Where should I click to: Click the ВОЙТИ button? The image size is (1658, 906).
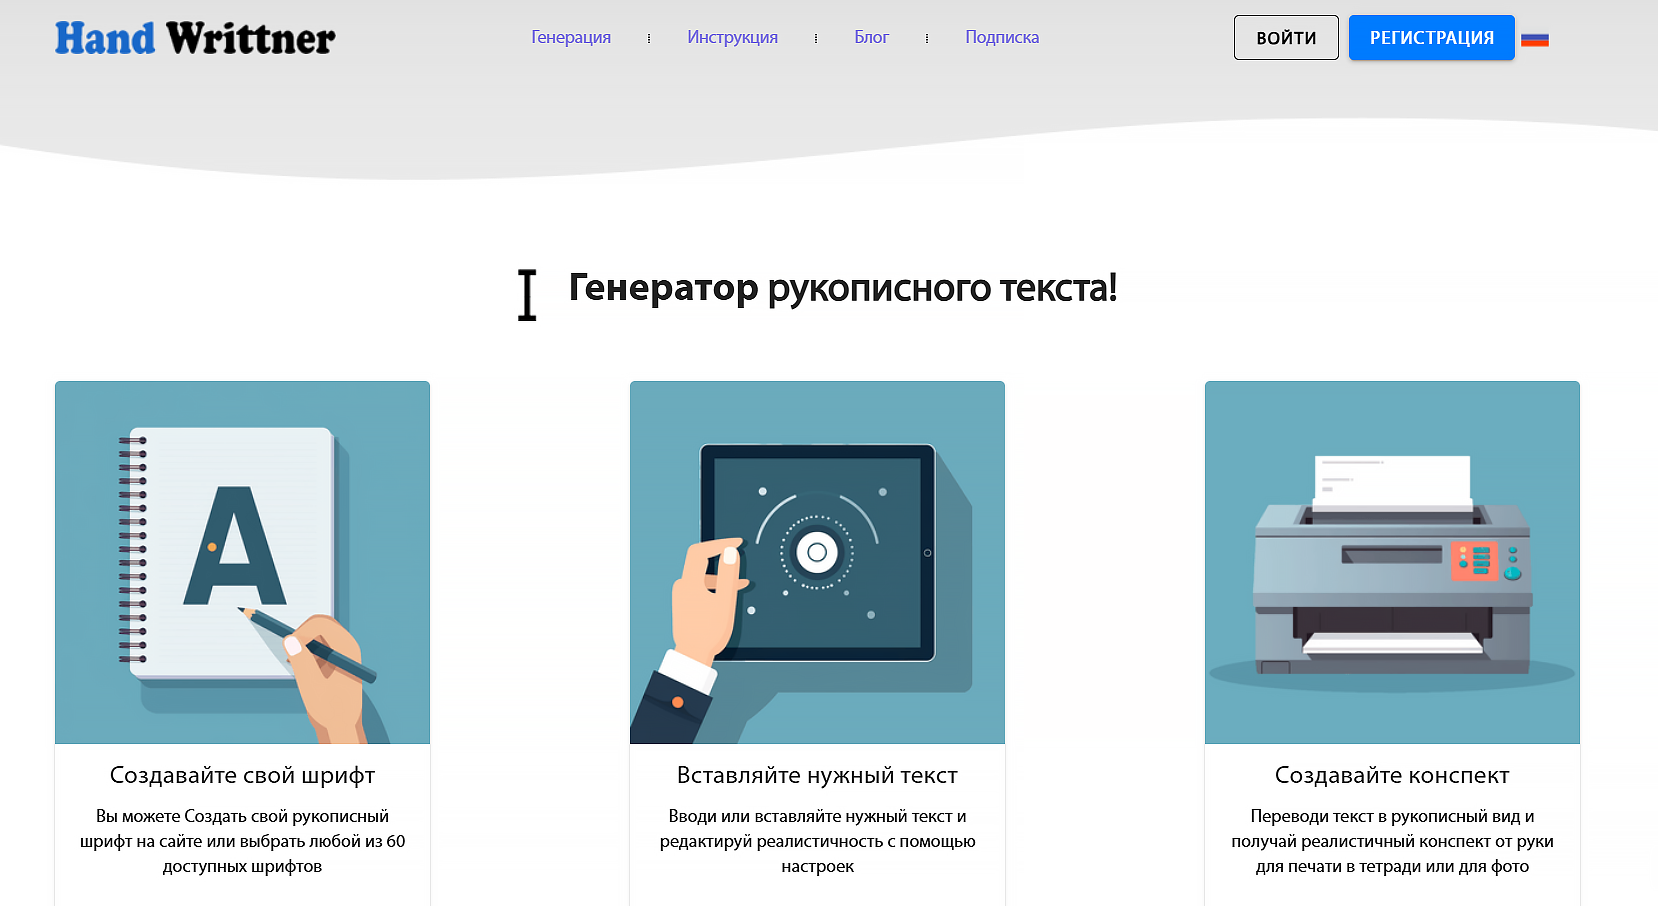[1286, 37]
